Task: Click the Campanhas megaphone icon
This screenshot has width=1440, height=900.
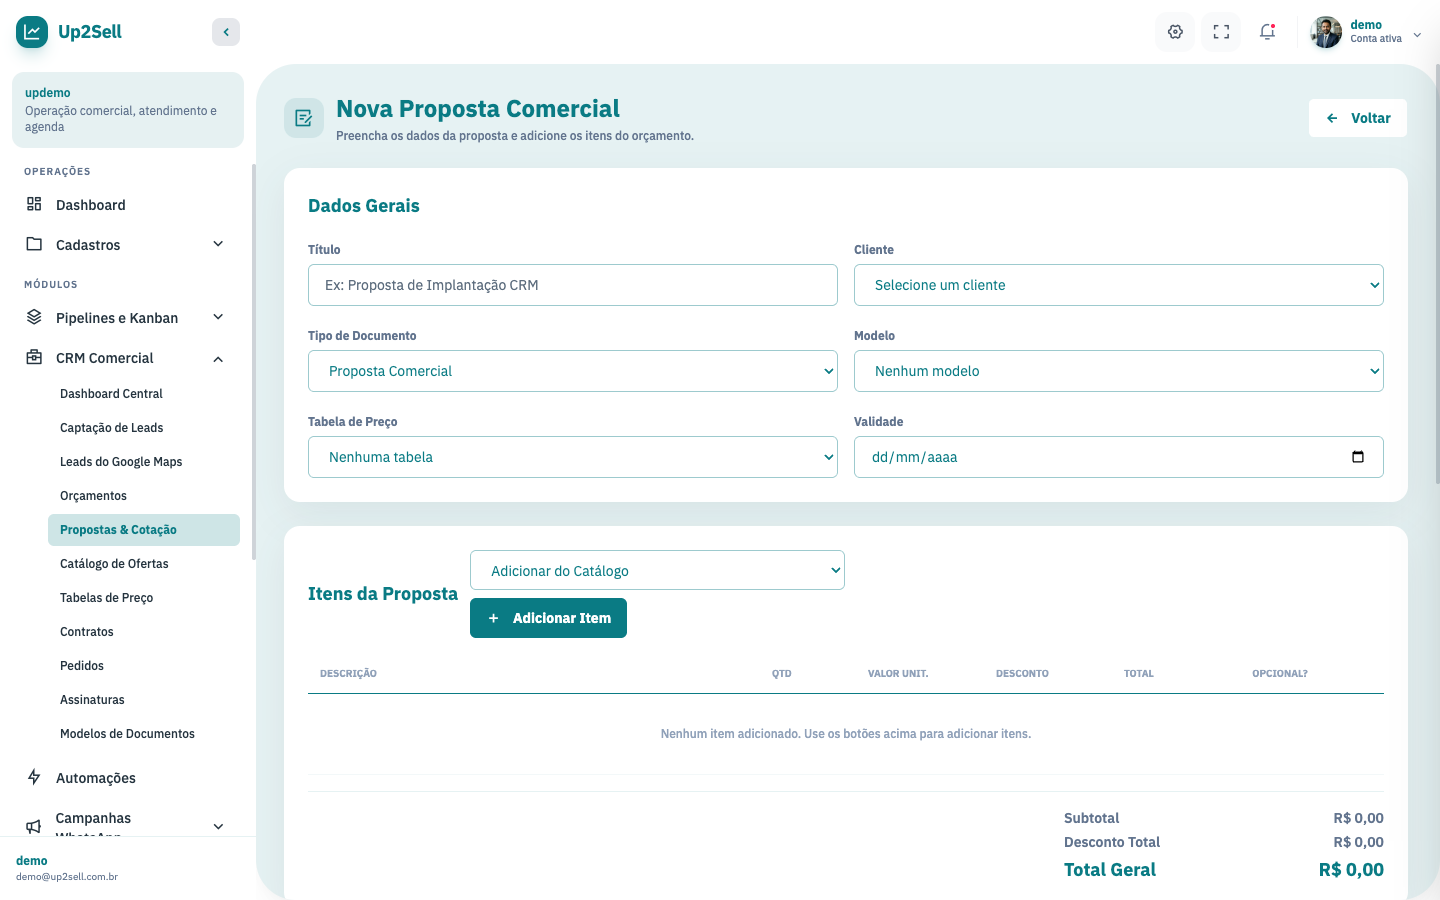Action: coord(34,826)
